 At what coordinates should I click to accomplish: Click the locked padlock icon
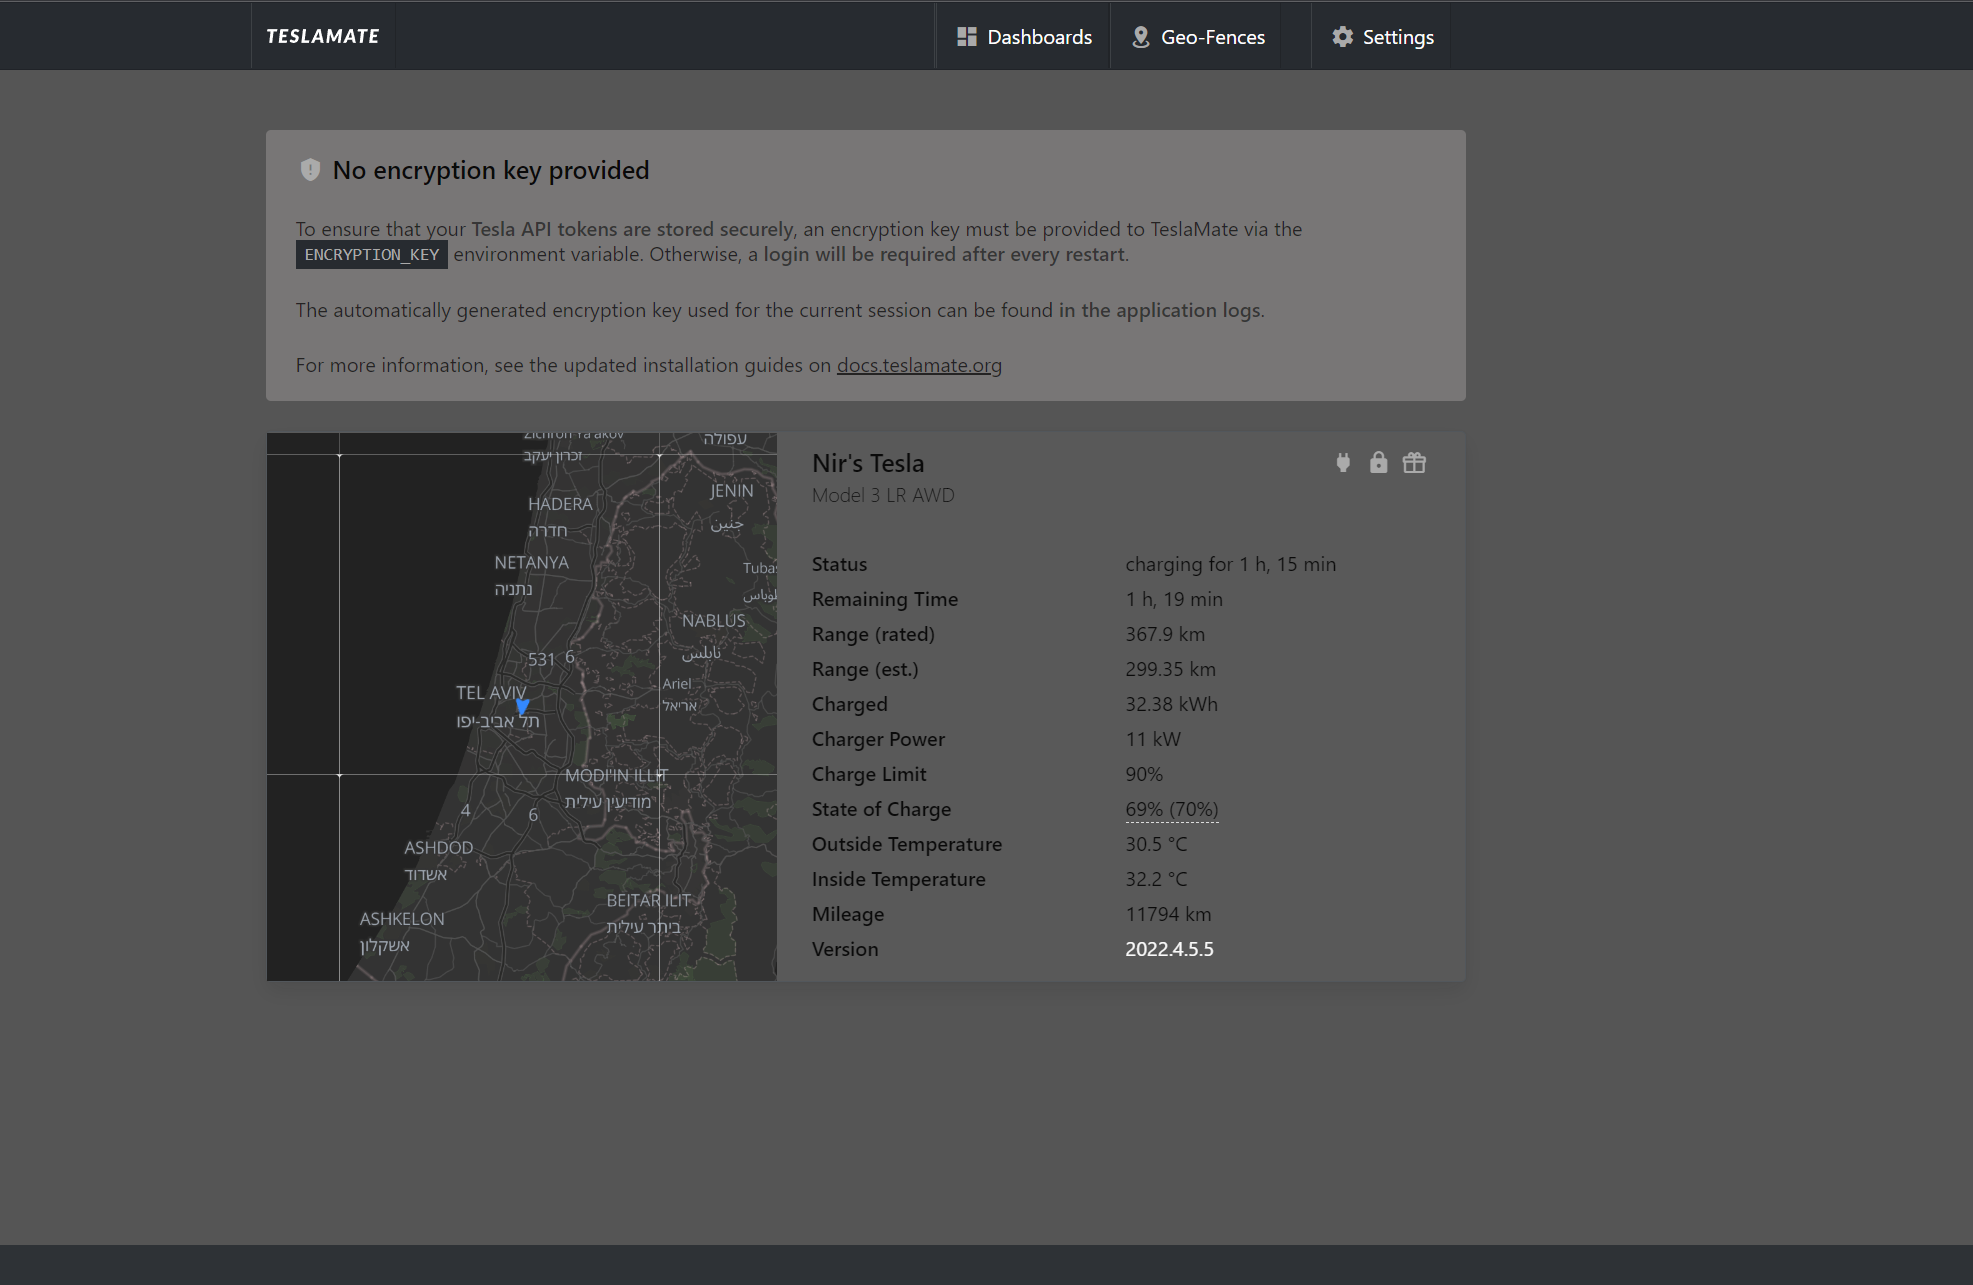click(x=1378, y=462)
